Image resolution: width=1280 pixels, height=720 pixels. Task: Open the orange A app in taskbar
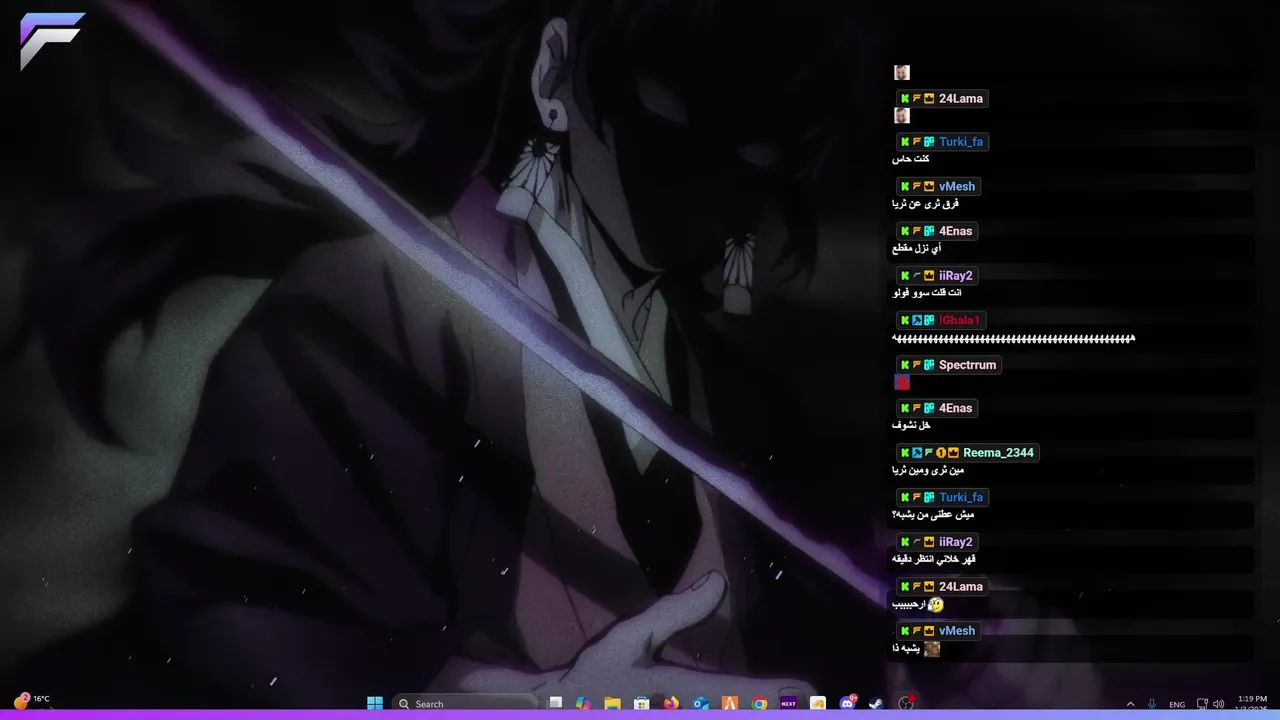coord(730,703)
